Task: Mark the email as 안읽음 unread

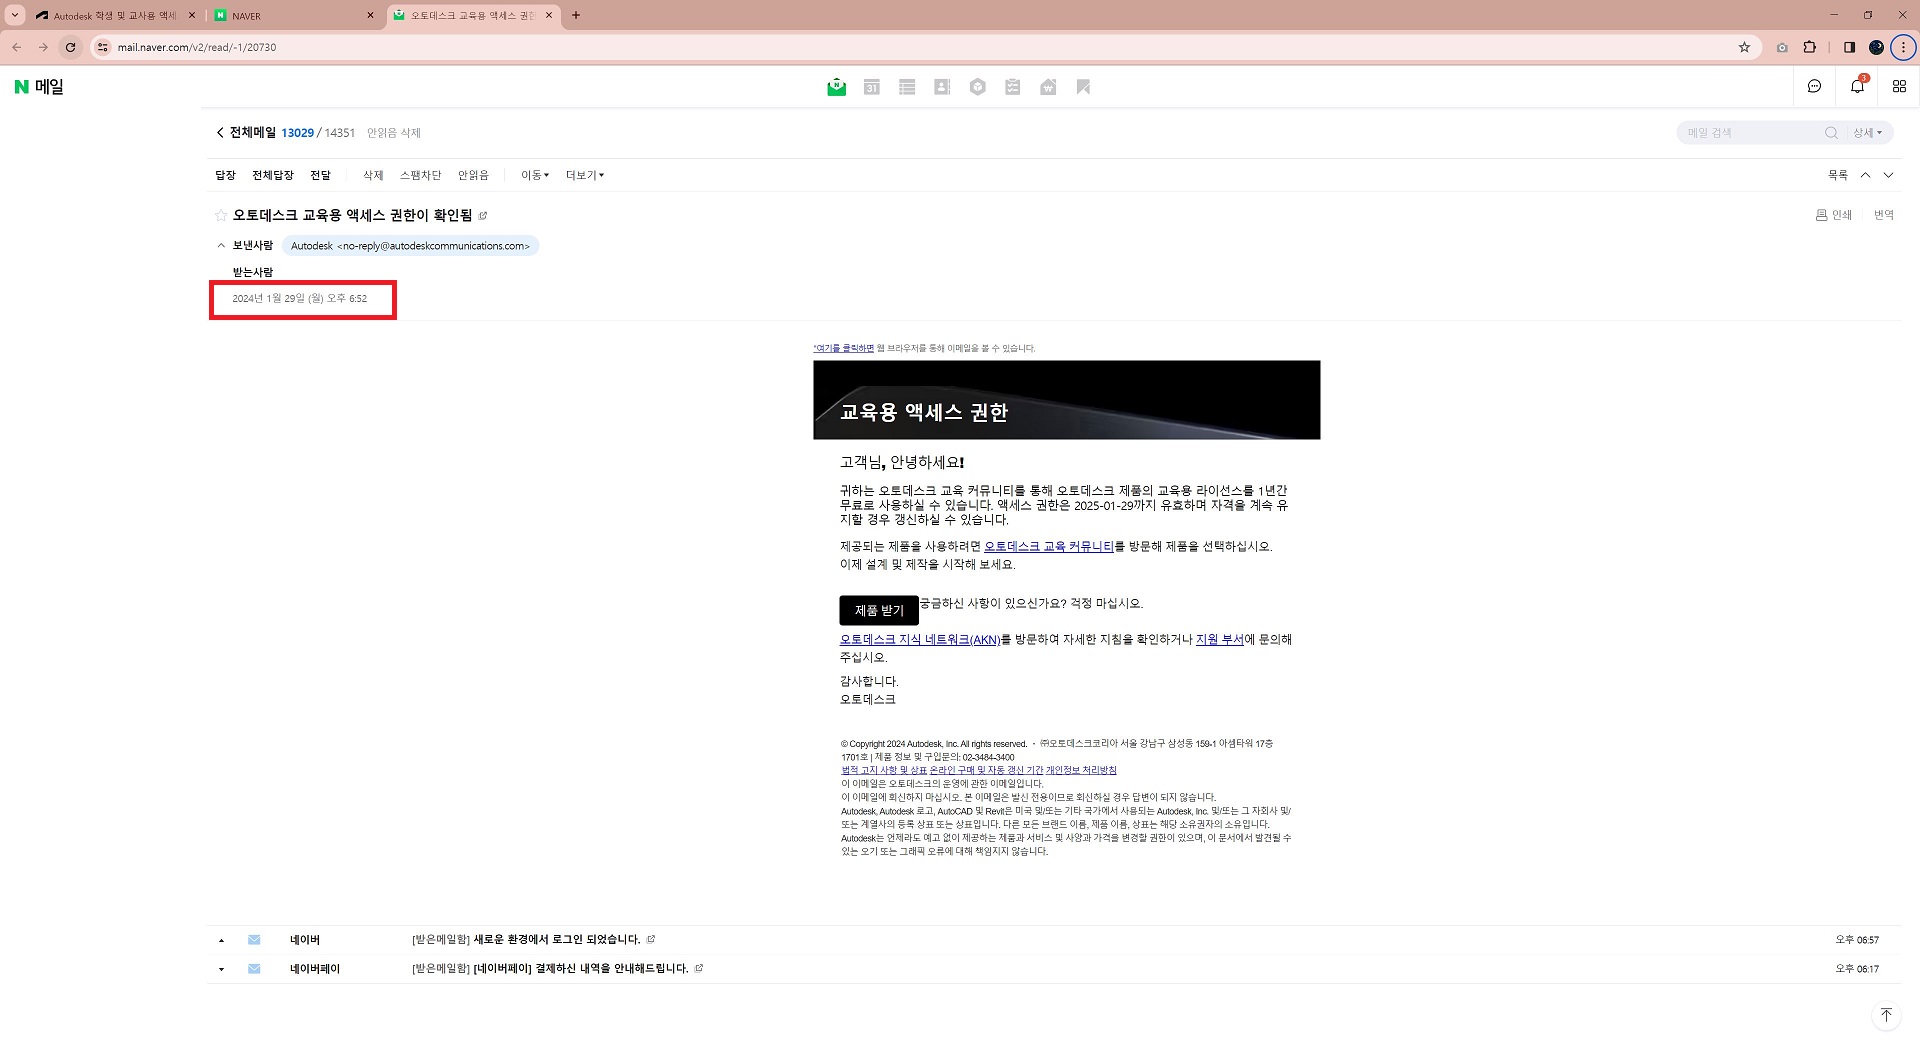Action: pos(473,175)
